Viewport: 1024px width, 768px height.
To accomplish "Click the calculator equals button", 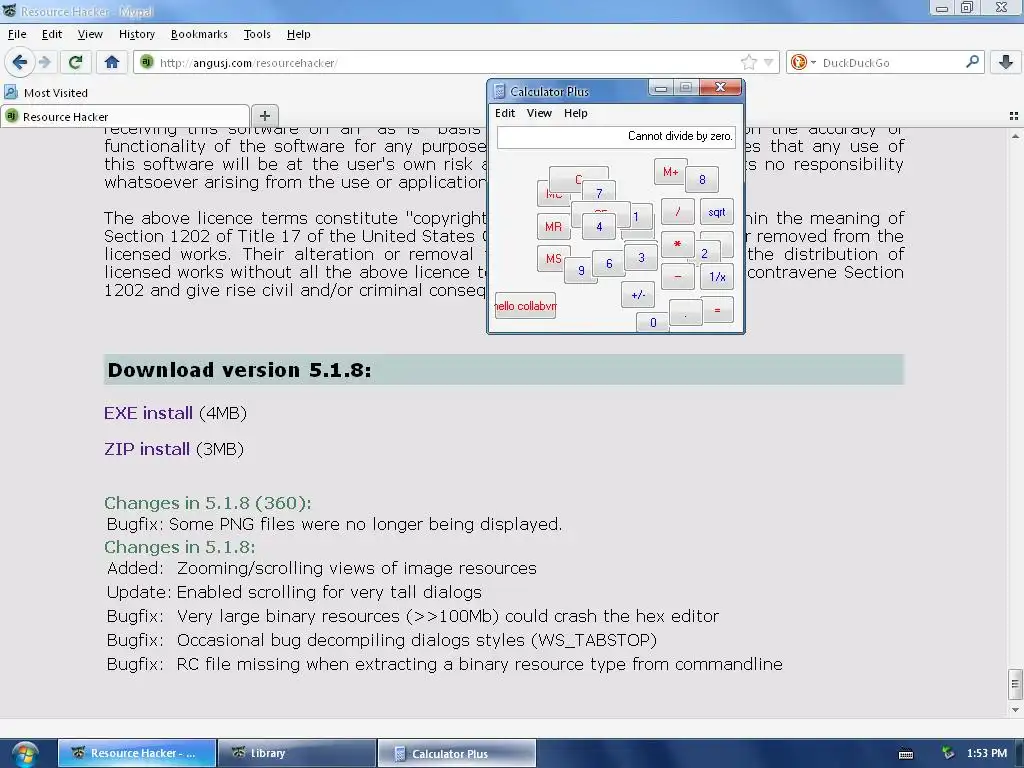I will coord(717,310).
